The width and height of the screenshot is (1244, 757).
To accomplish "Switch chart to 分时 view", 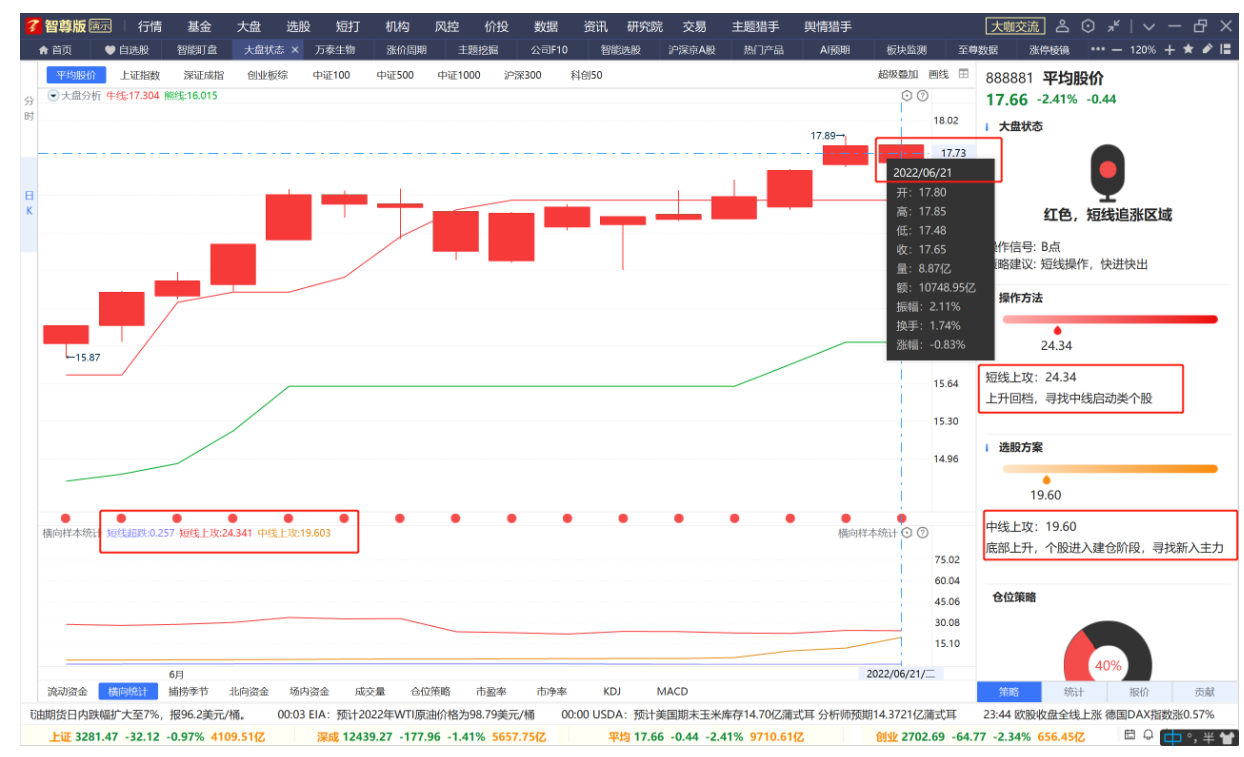I will (29, 108).
